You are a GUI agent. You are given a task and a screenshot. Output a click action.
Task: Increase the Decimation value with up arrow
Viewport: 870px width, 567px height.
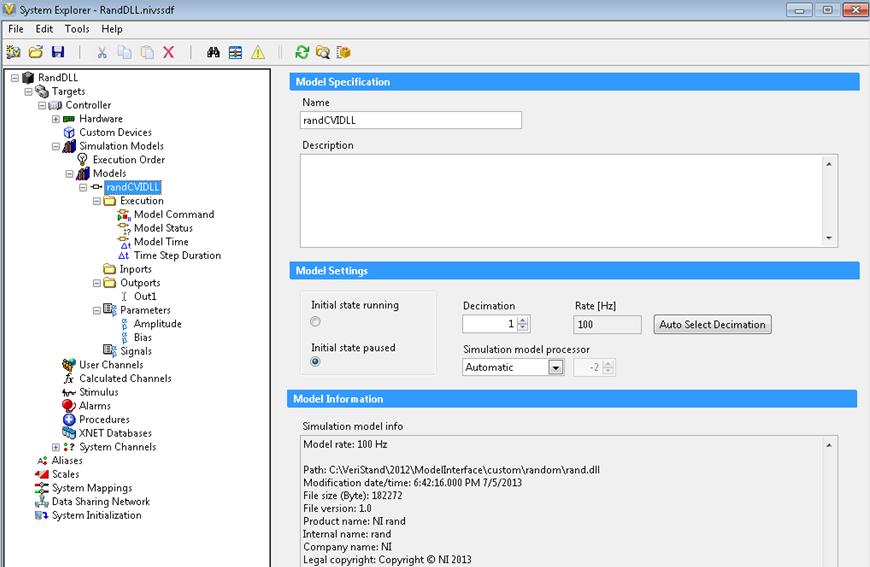523,320
